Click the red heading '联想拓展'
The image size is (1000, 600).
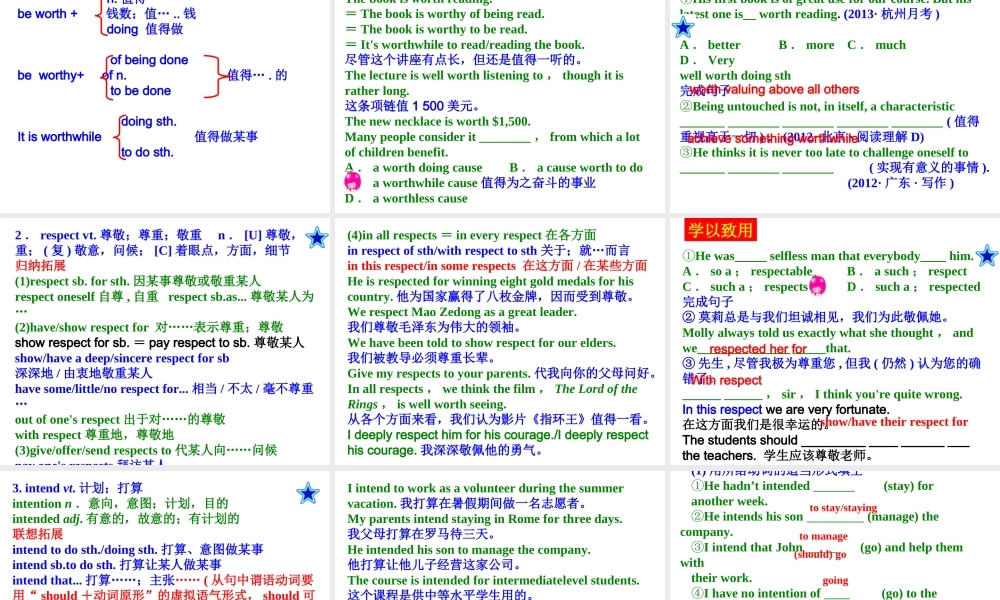[x=38, y=534]
